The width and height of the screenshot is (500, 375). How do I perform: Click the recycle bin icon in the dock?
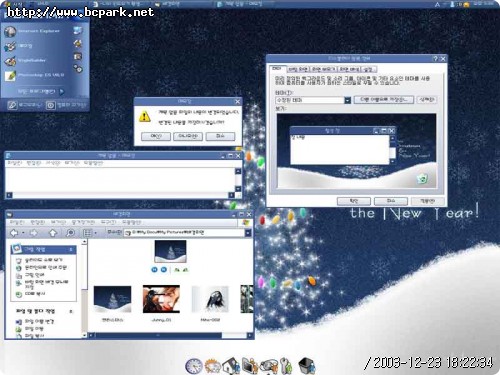point(307,366)
